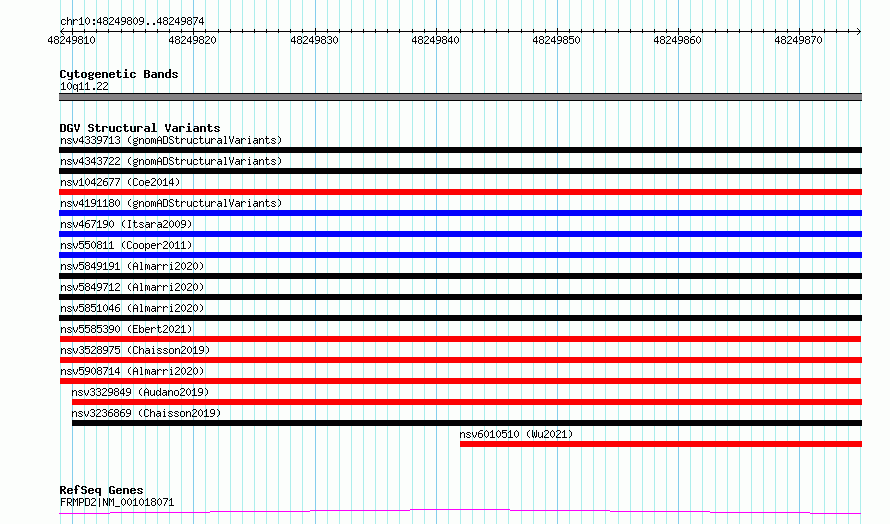Open variant nsv5849712 (Almarri2020) label
This screenshot has width=890, height=524.
pos(132,287)
